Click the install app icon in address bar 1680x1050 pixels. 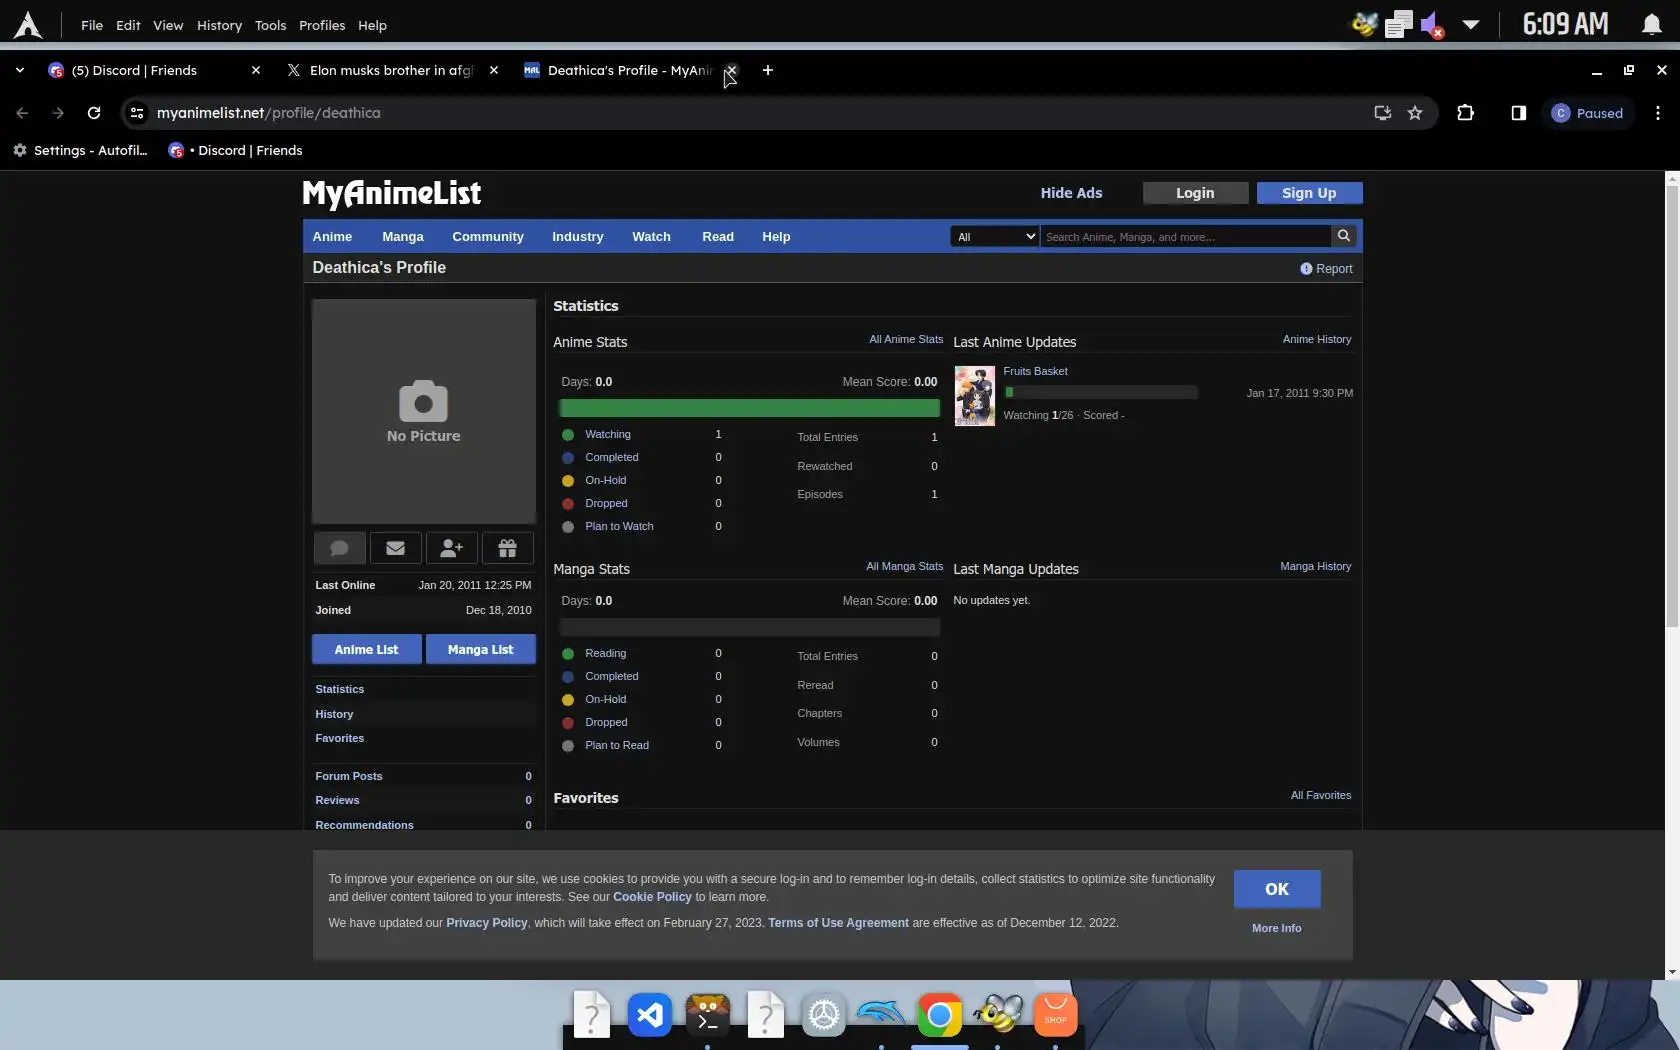point(1383,113)
